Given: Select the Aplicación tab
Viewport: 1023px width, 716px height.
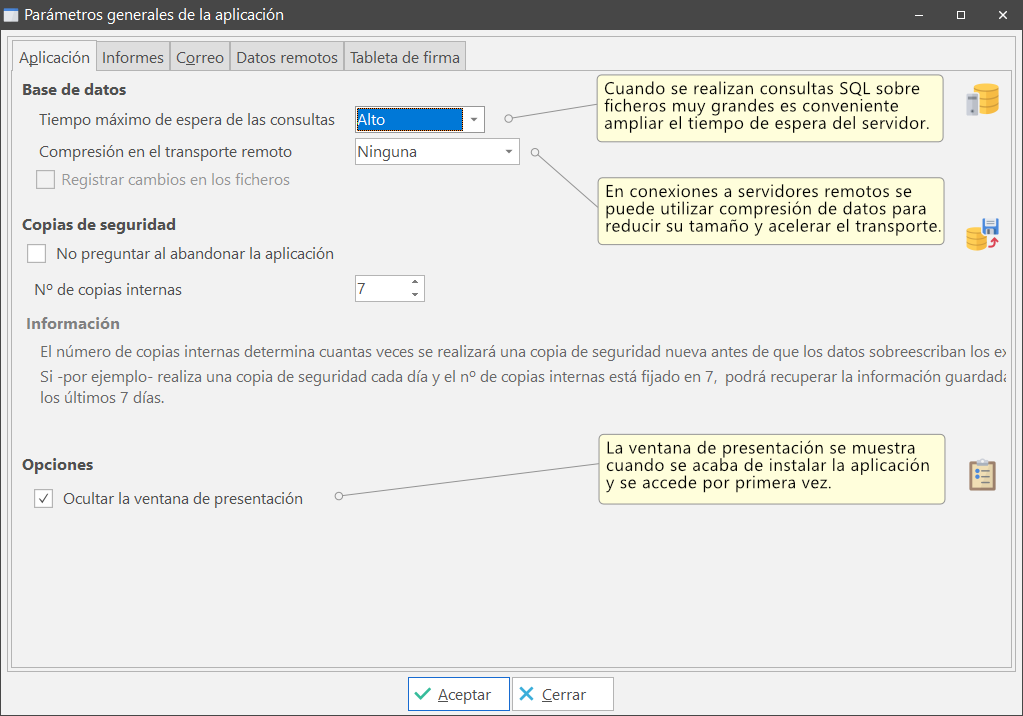Looking at the screenshot, I should (x=54, y=57).
